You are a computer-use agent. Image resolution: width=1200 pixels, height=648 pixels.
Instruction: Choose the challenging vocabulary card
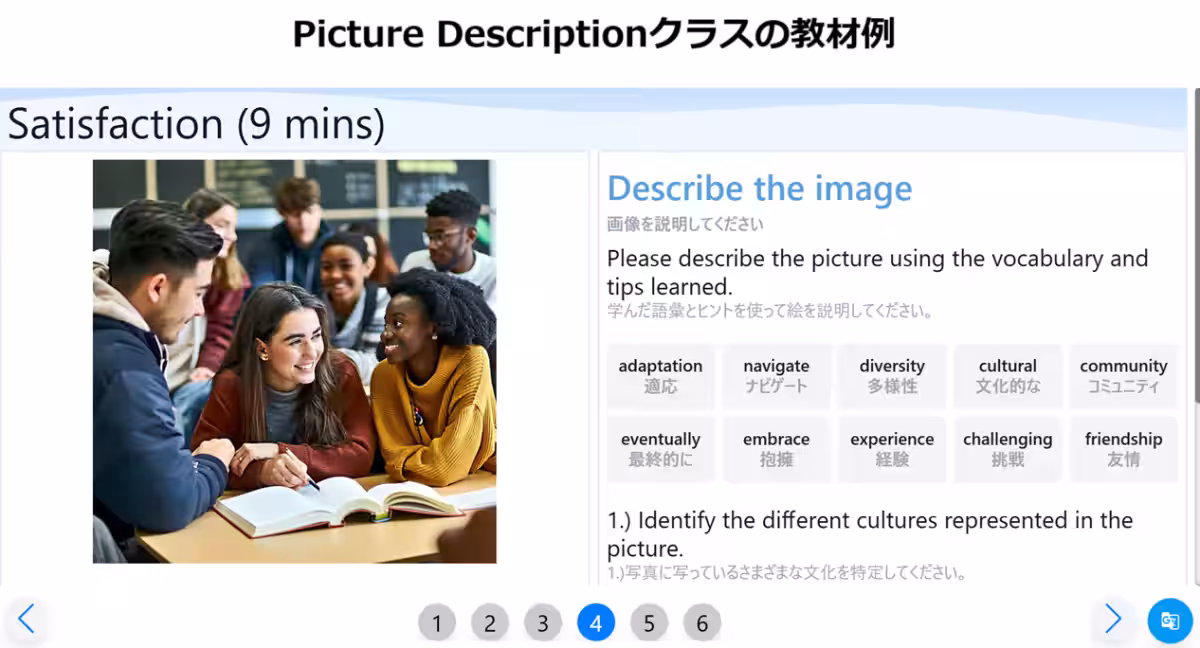(x=1008, y=448)
